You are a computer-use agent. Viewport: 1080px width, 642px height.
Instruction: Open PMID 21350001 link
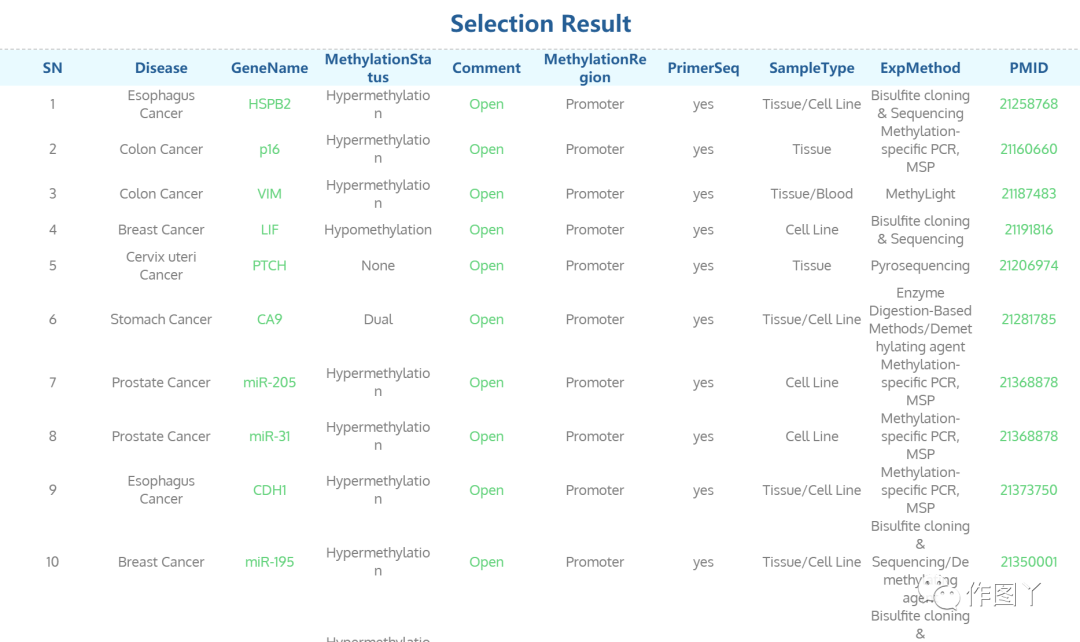coord(1028,561)
